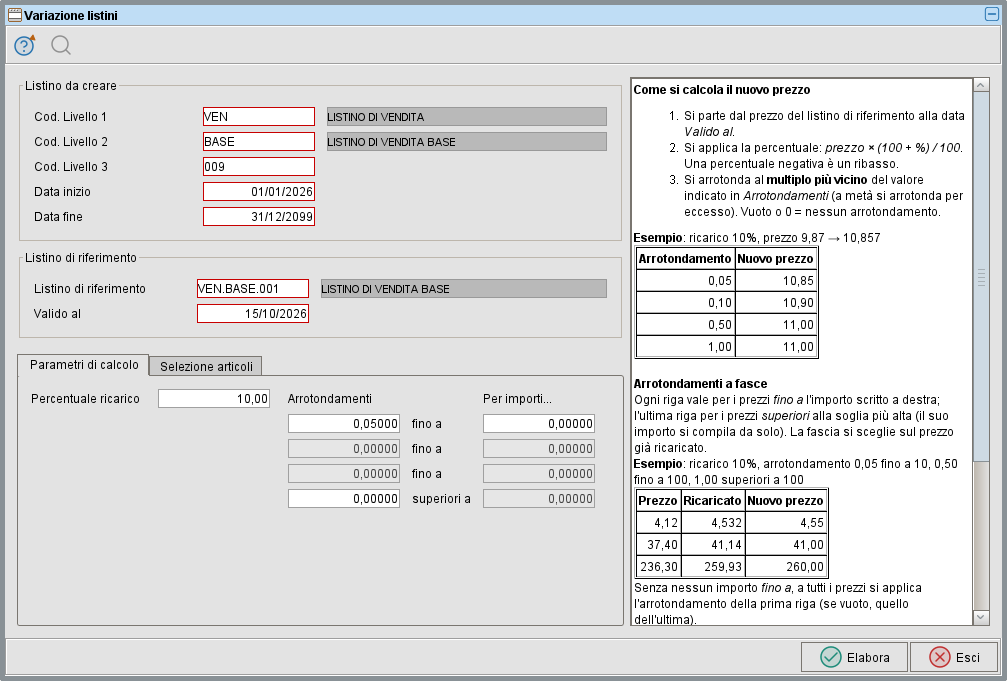Click the Elabora button
The height and width of the screenshot is (681, 1007).
pyautogui.click(x=854, y=657)
